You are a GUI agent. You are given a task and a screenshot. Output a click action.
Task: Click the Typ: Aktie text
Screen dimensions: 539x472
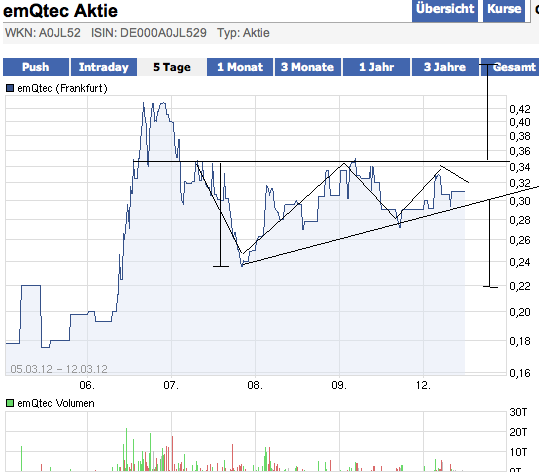click(x=243, y=33)
